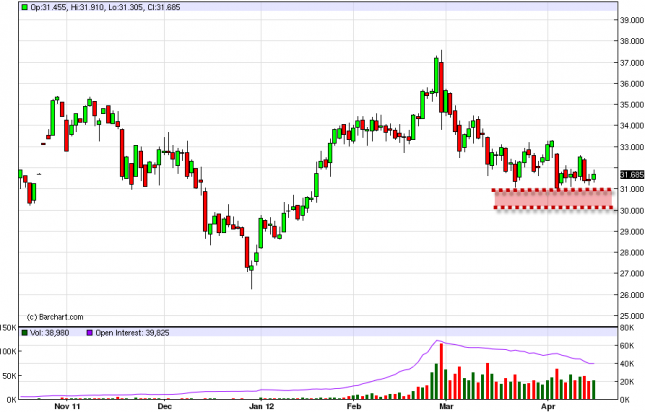The image size is (645, 412).
Task: Click the tallest red volume bar near Mar
Action: click(441, 371)
